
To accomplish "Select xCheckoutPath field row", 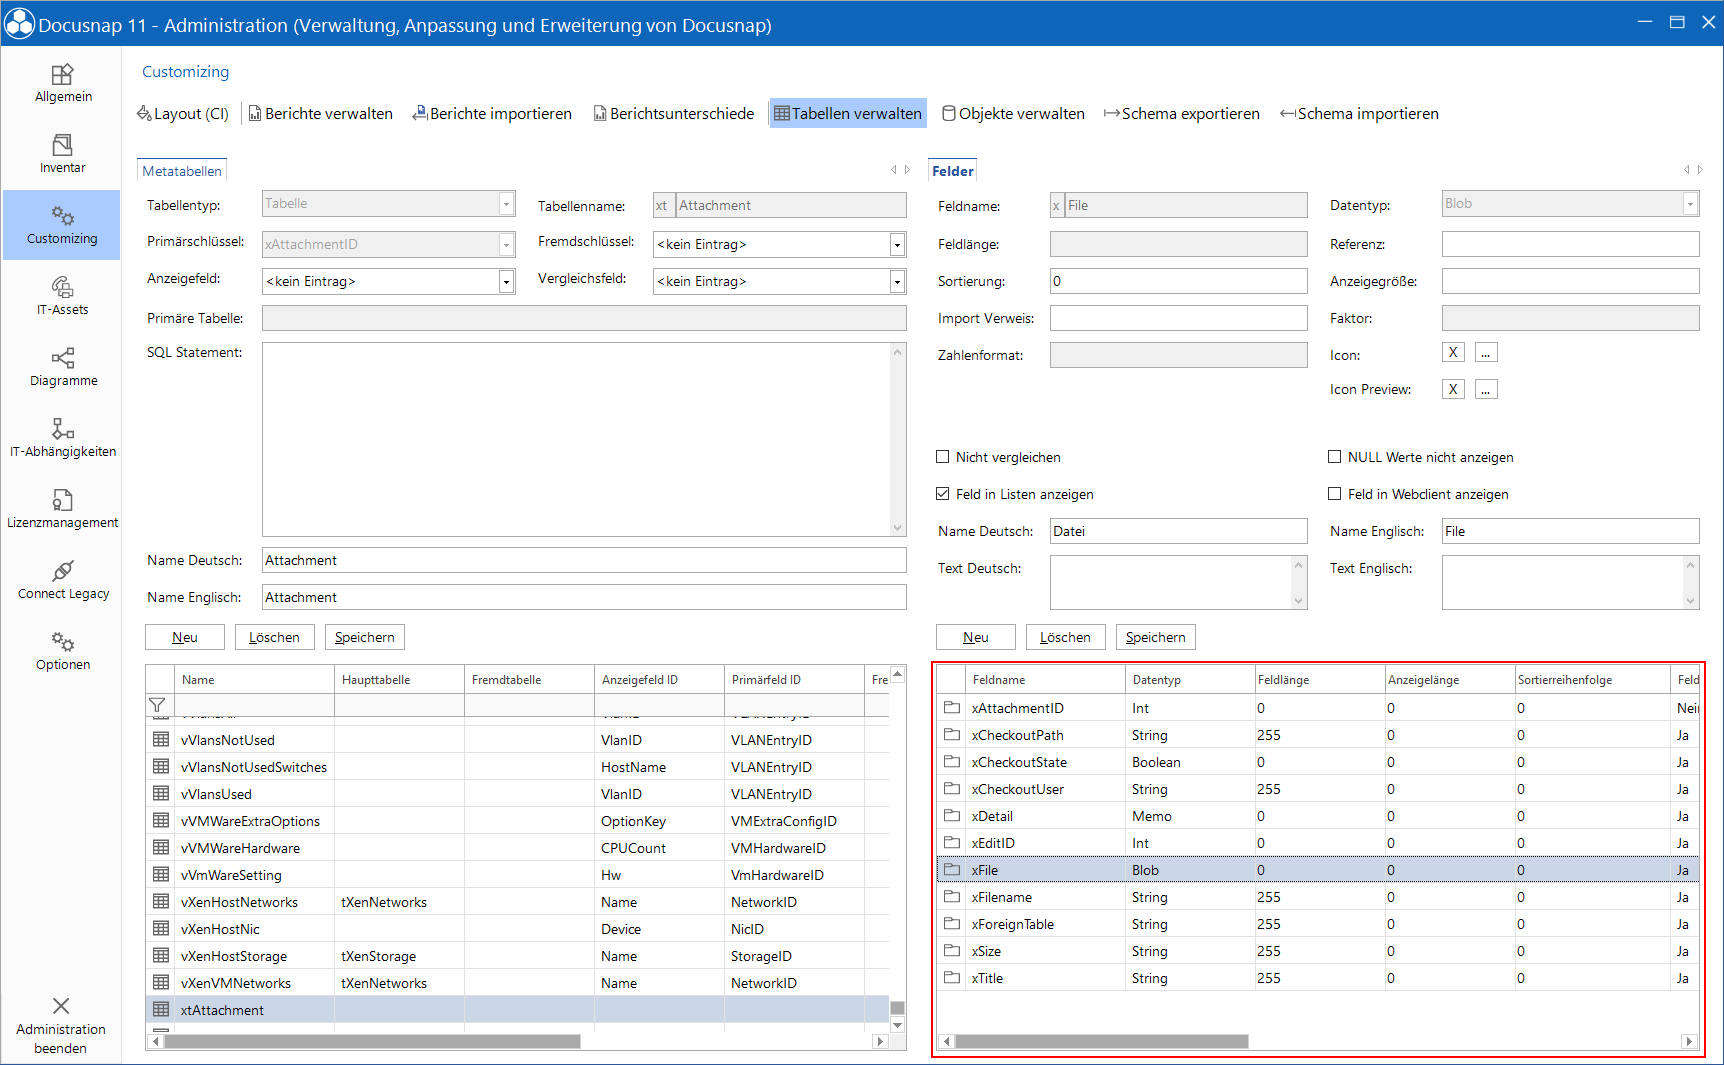I will (1318, 735).
